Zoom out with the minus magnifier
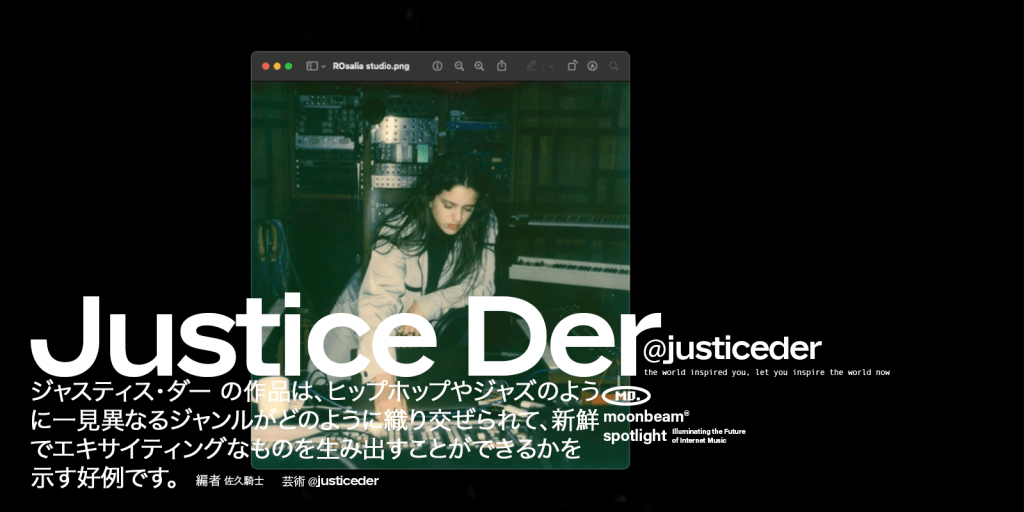This screenshot has height=512, width=1024. pyautogui.click(x=459, y=66)
